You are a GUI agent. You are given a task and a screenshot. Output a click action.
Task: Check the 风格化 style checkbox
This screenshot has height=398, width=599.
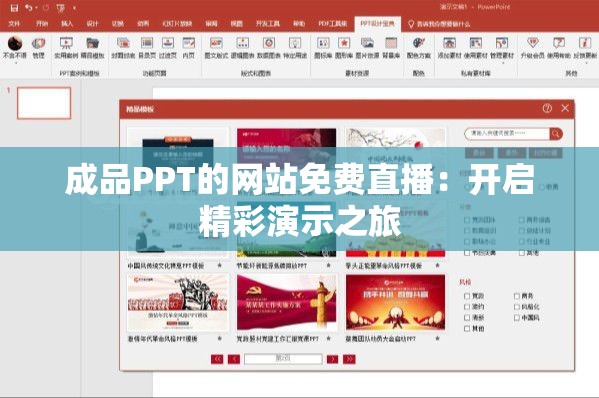(x=517, y=307)
